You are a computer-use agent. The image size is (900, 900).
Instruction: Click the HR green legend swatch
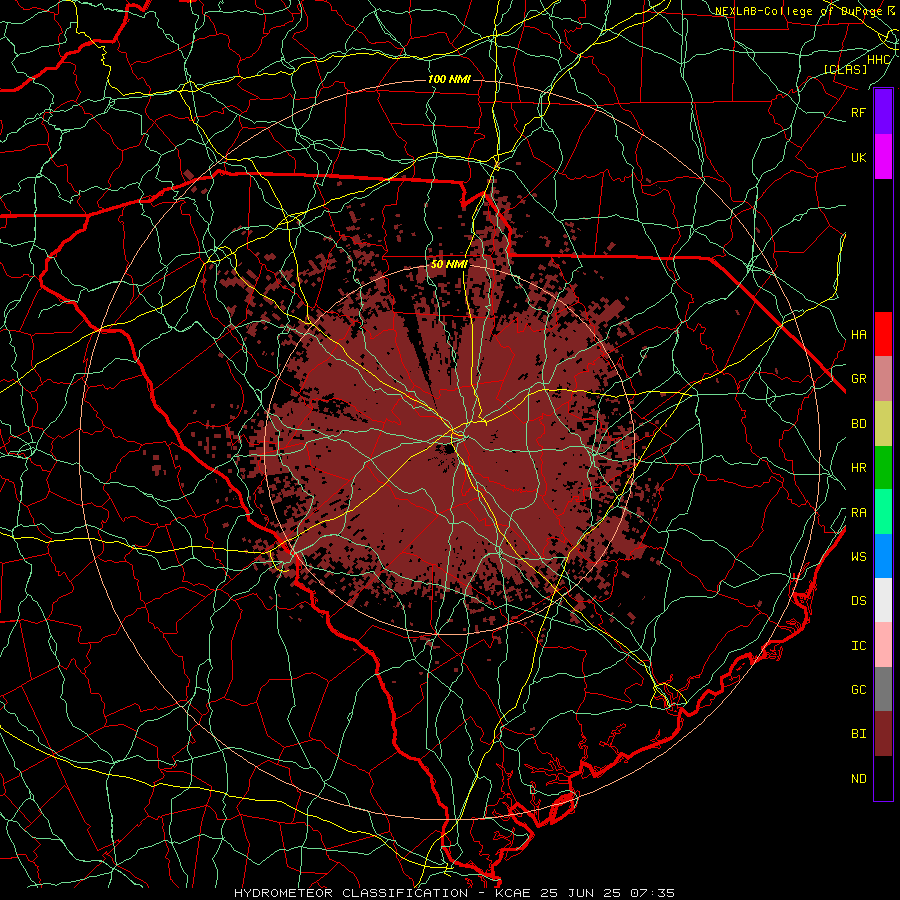[x=883, y=467]
